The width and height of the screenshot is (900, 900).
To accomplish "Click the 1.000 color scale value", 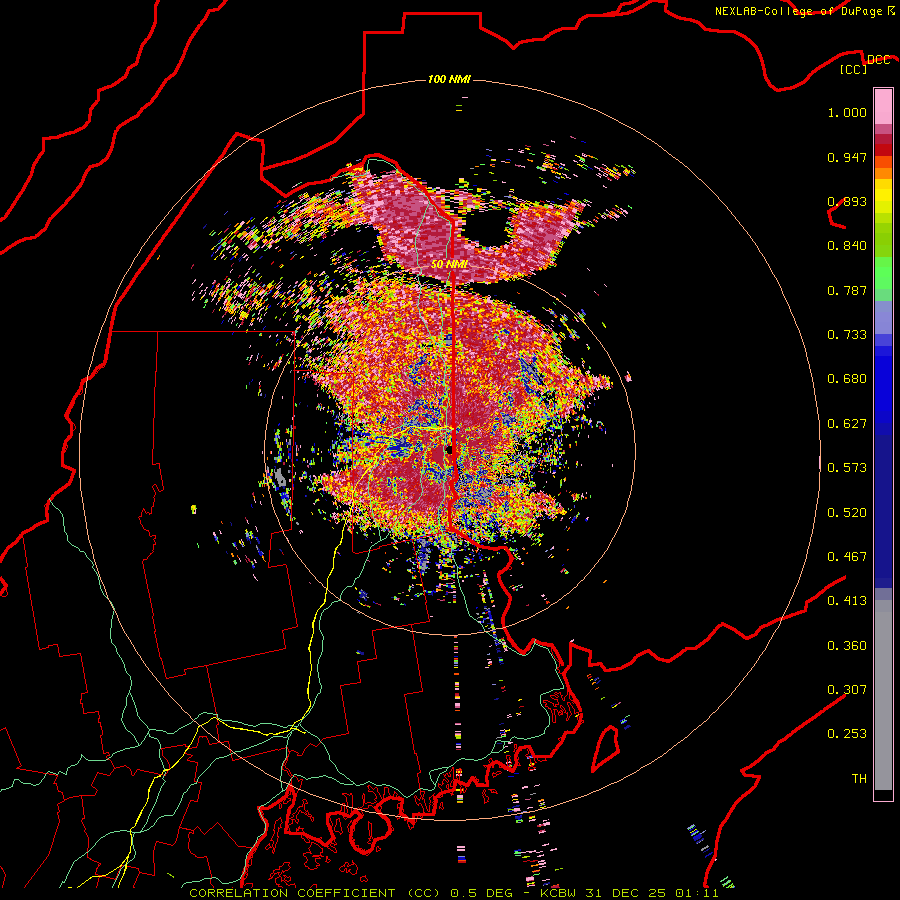I will (847, 112).
